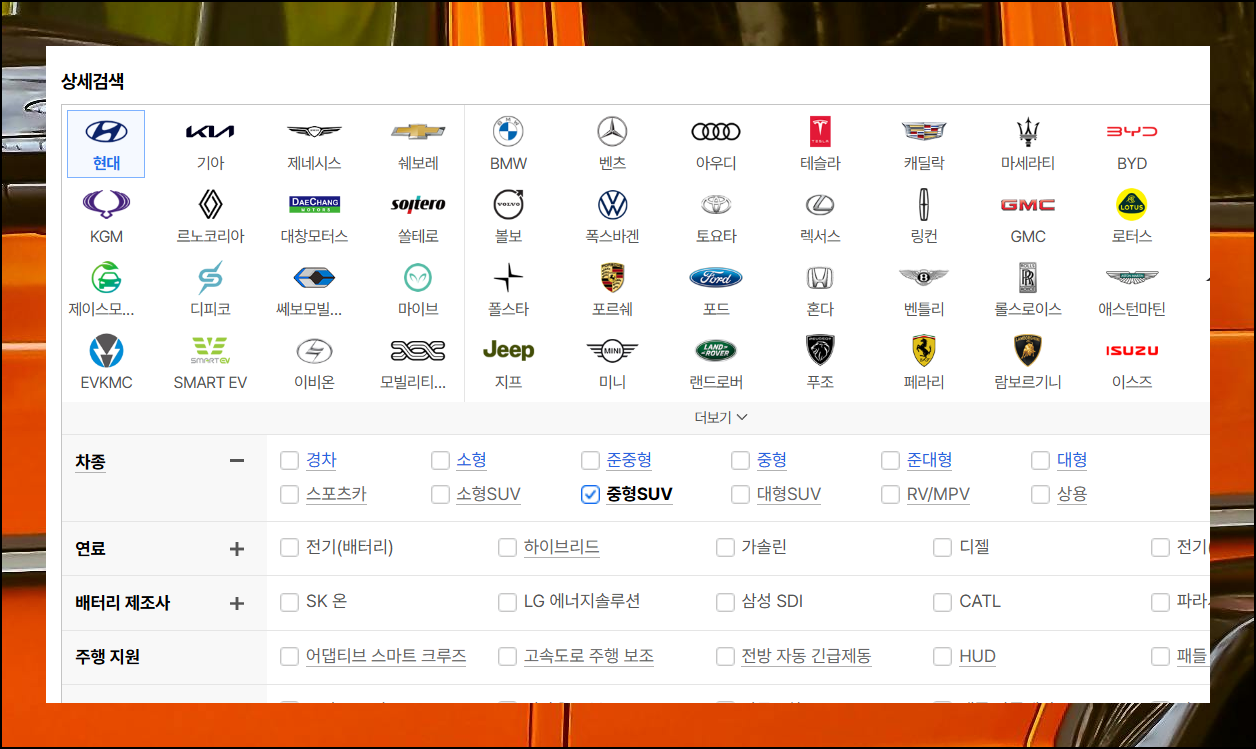Select the Toyota (토요타) brand logo
This screenshot has height=749, width=1256.
point(716,204)
